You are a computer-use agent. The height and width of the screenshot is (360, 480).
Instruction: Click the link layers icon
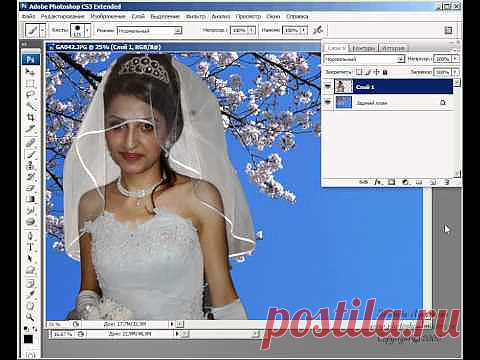point(363,182)
